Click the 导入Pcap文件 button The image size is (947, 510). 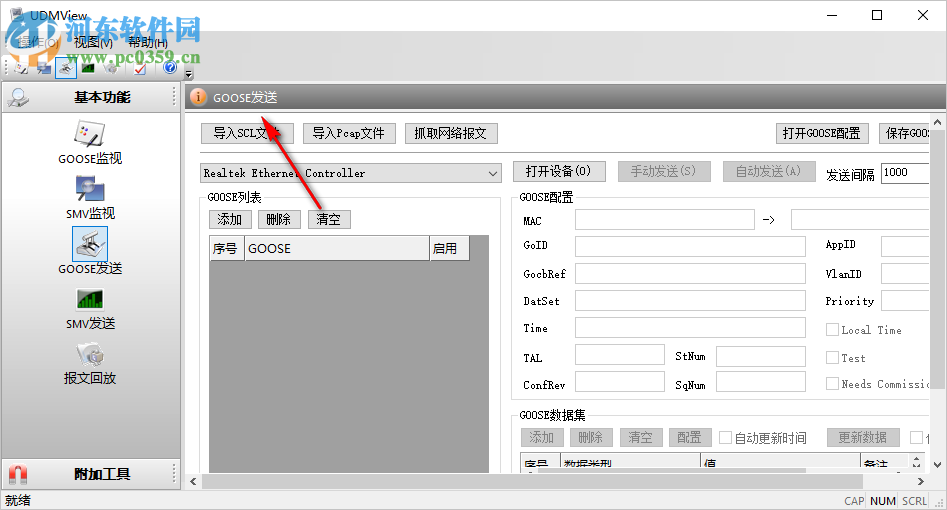coord(349,134)
